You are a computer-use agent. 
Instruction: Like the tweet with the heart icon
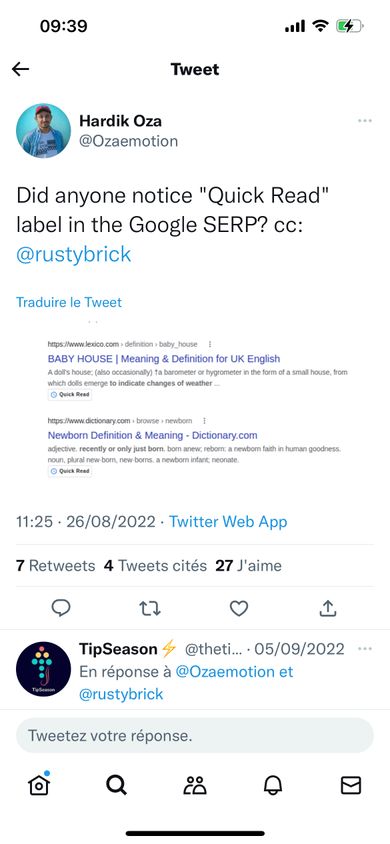click(239, 608)
